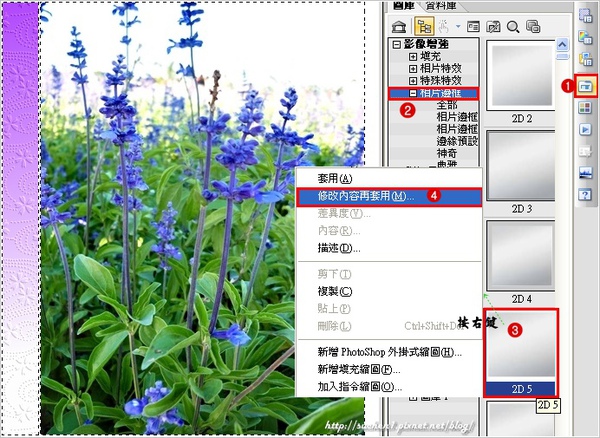
Task: Select the 2D 4 frame thumbnail
Action: click(x=521, y=256)
